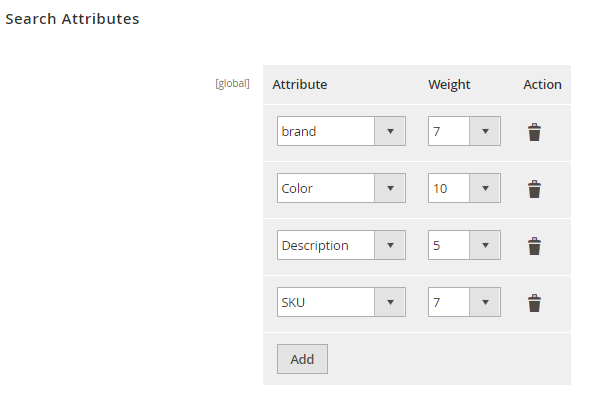
Task: Remove the Description attribute using trash icon
Action: tap(534, 246)
